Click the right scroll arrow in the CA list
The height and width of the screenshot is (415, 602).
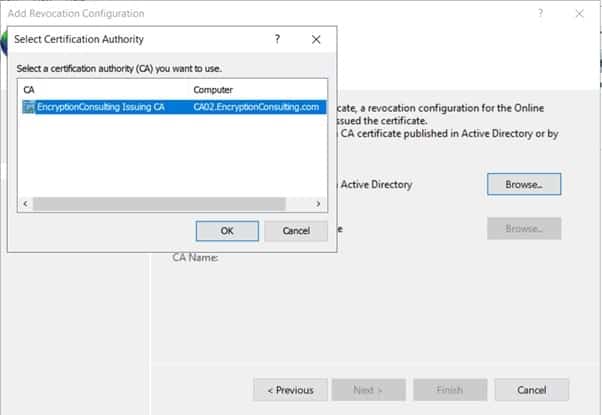319,203
